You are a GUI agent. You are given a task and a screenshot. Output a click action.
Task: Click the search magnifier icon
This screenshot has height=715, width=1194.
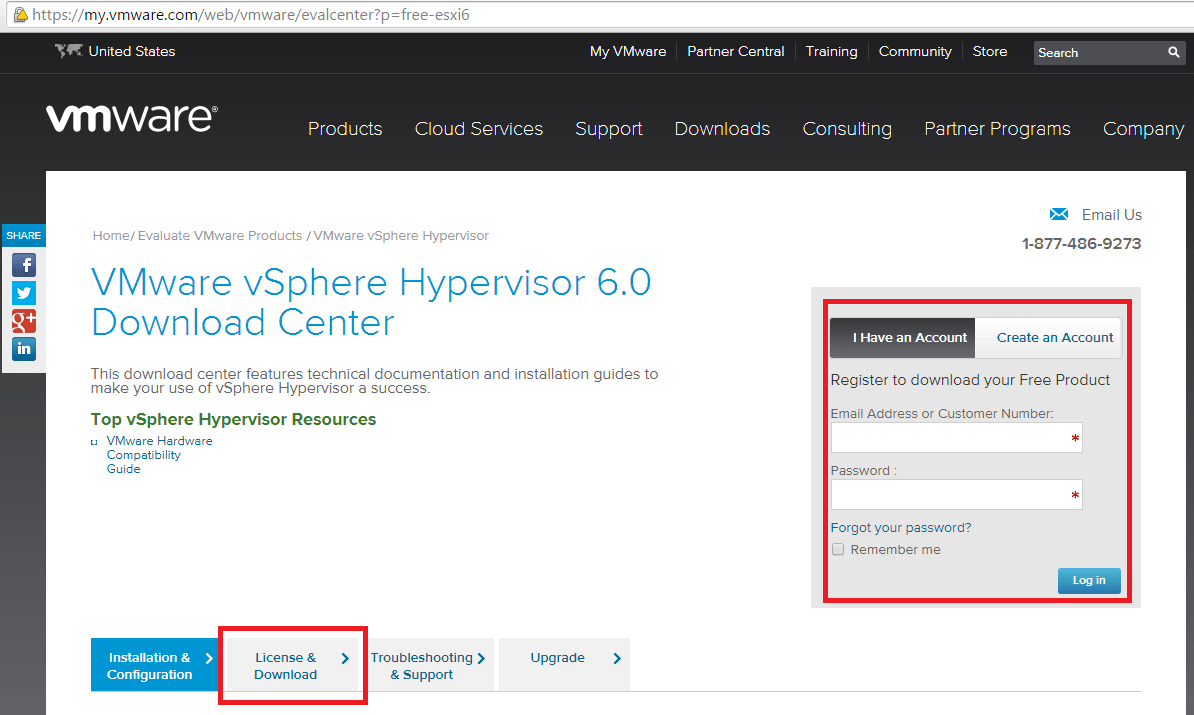point(1173,52)
